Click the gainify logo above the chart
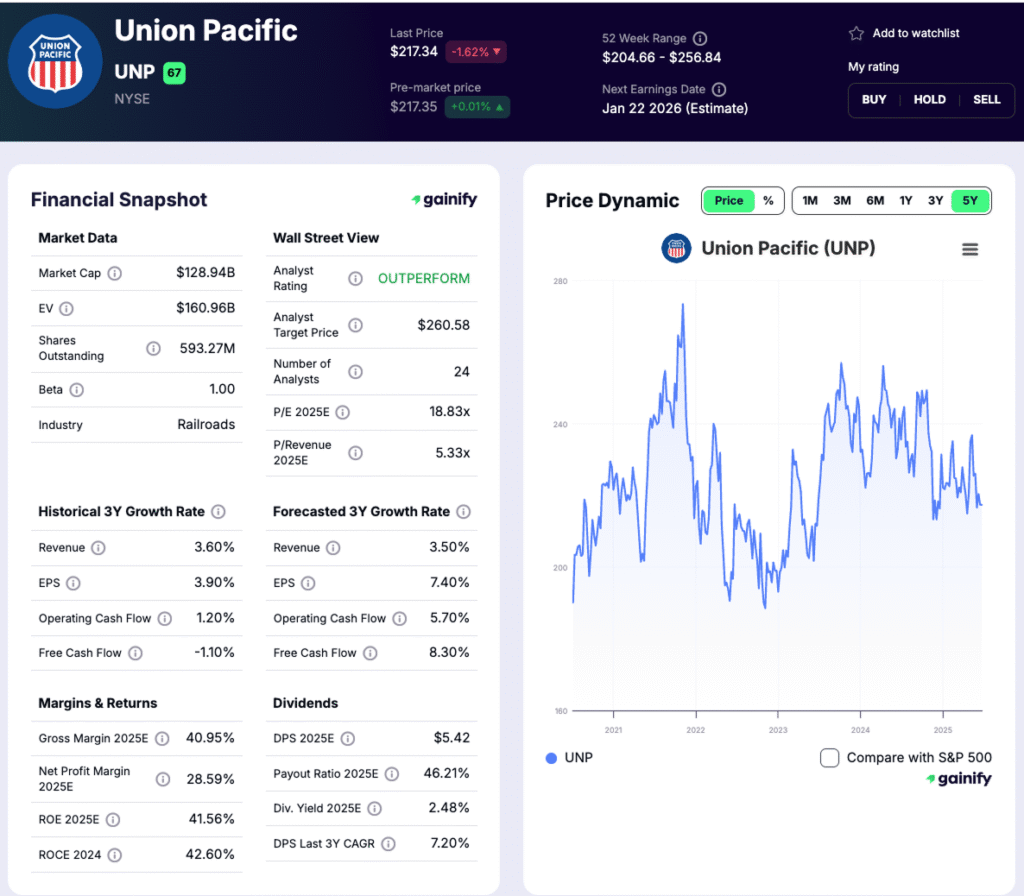This screenshot has width=1024, height=896. [443, 199]
